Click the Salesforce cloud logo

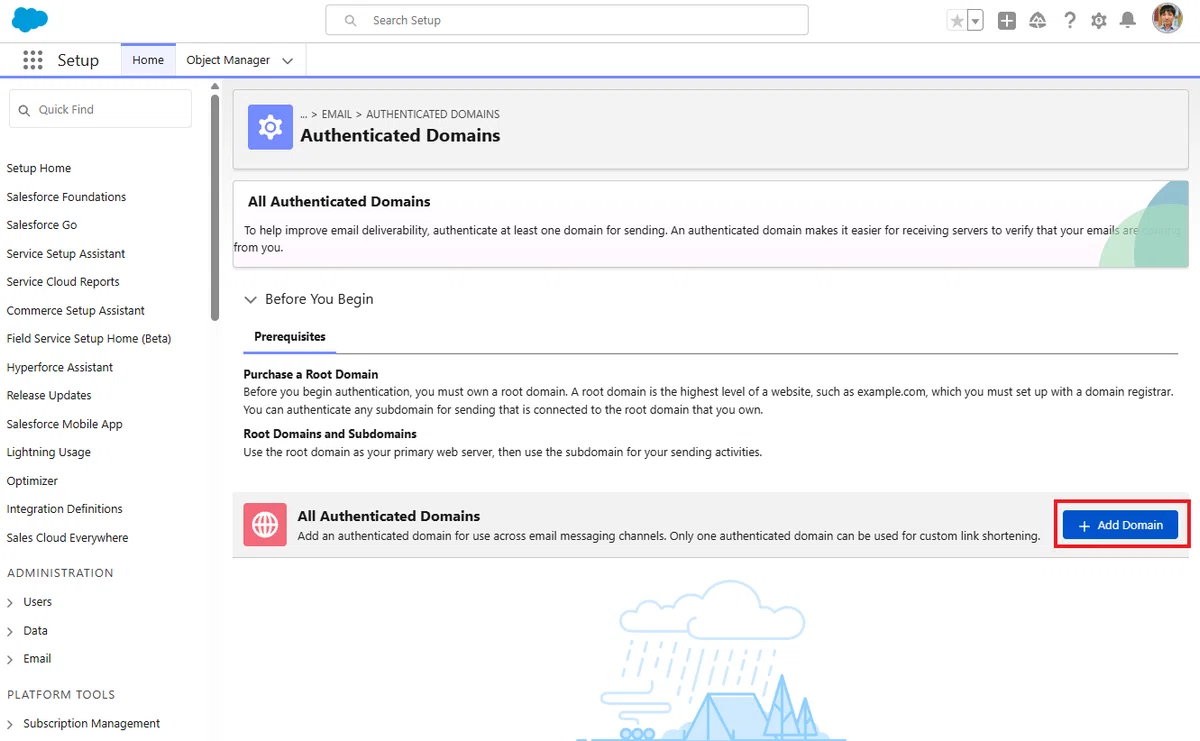point(30,19)
